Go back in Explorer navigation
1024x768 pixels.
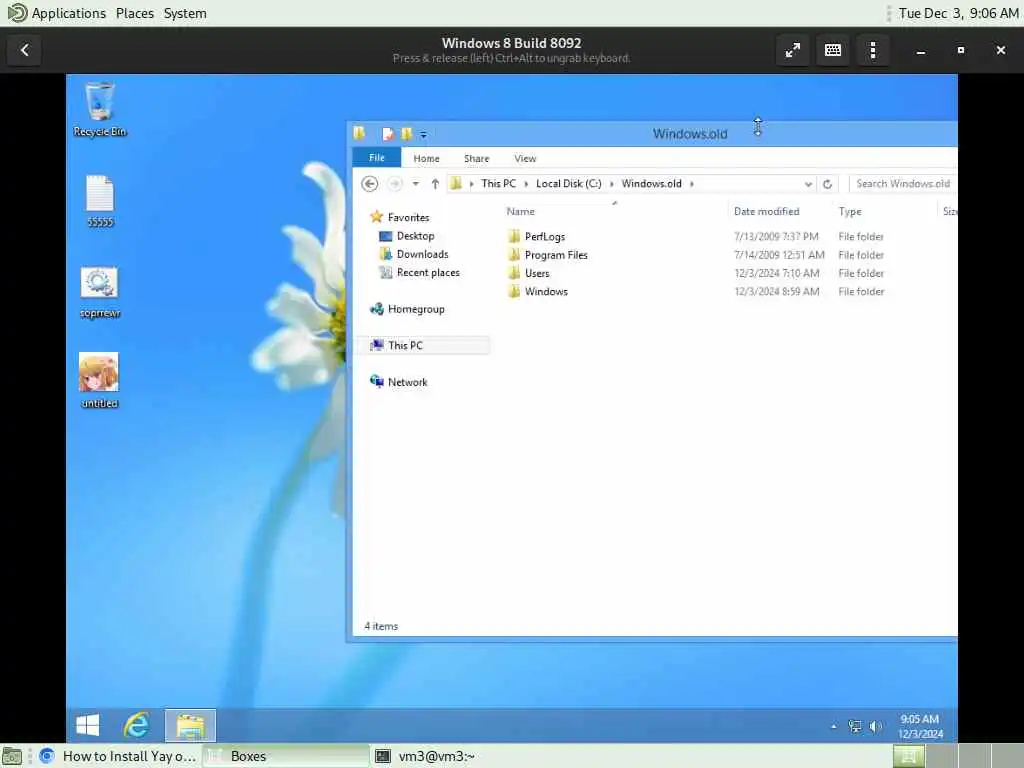[370, 184]
